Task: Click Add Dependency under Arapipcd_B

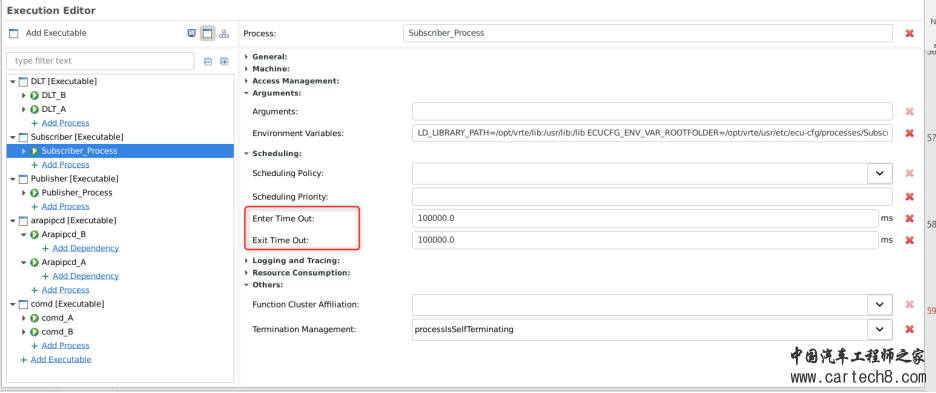Action: pyautogui.click(x=85, y=248)
